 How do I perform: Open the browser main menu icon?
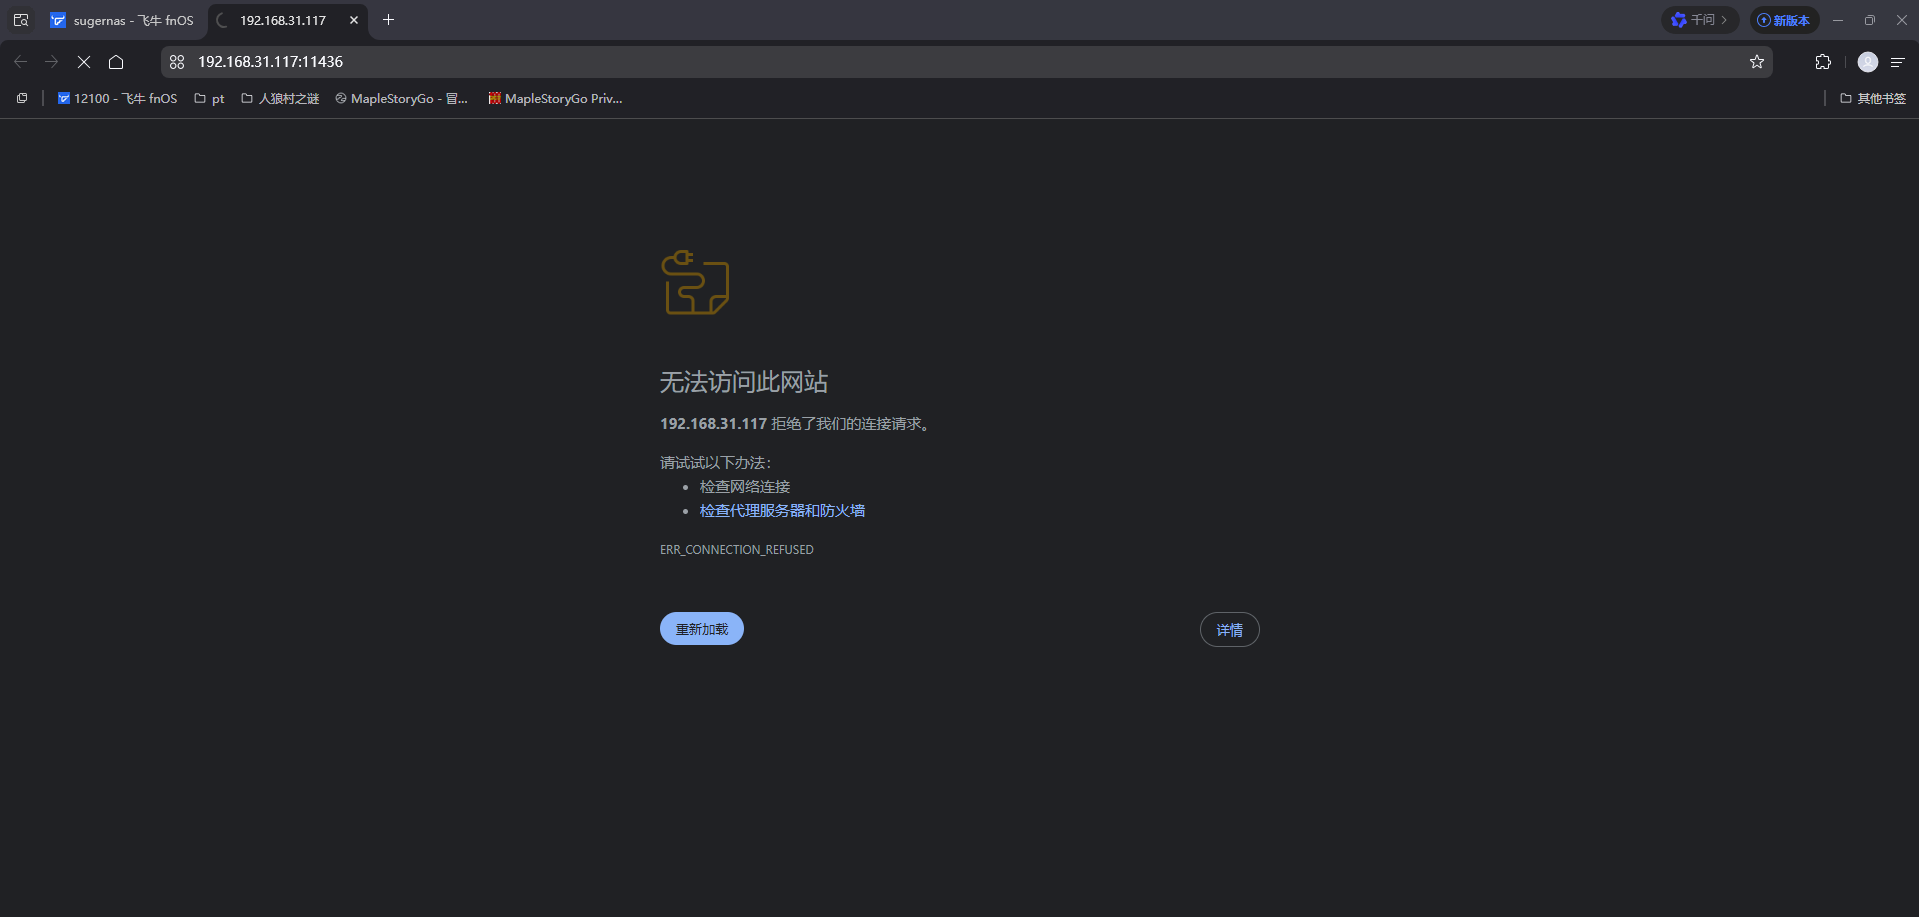(x=1897, y=62)
